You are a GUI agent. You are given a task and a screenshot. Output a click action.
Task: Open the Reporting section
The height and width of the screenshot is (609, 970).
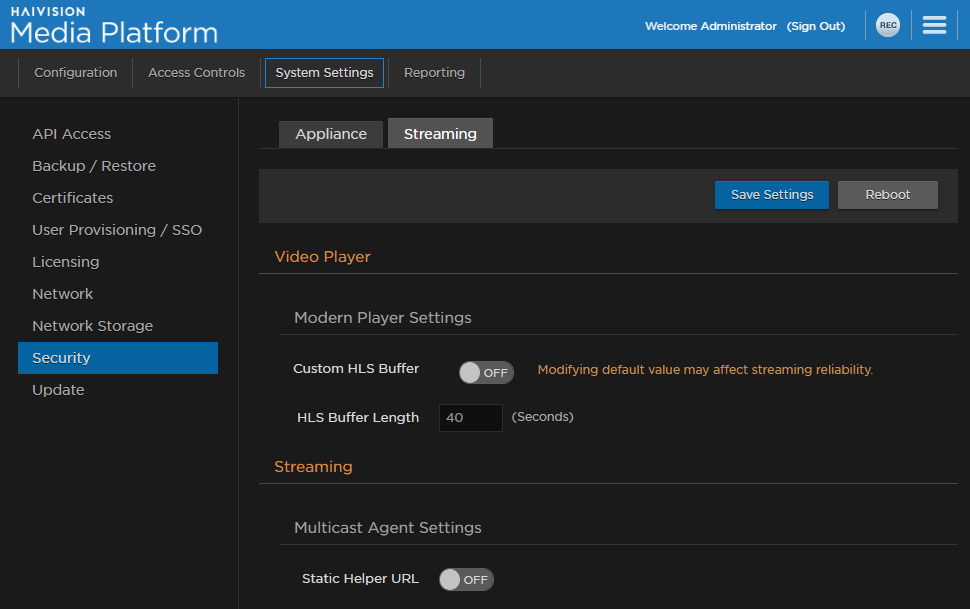point(434,72)
